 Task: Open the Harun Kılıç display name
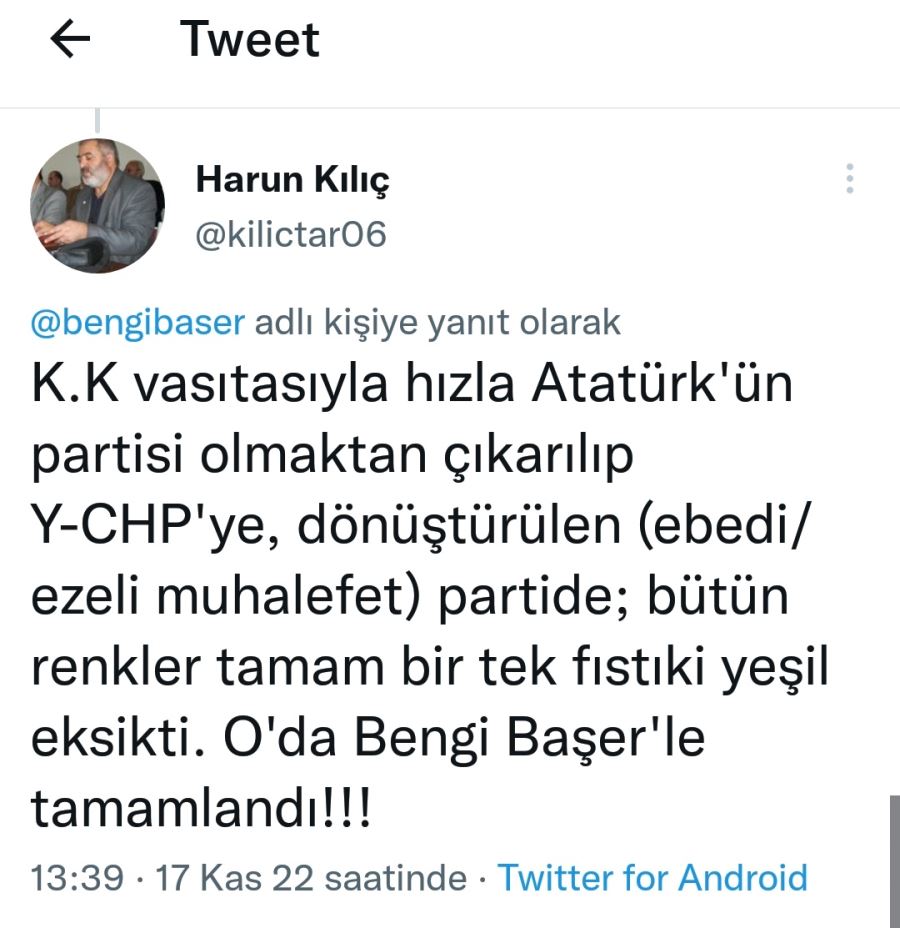(x=292, y=180)
